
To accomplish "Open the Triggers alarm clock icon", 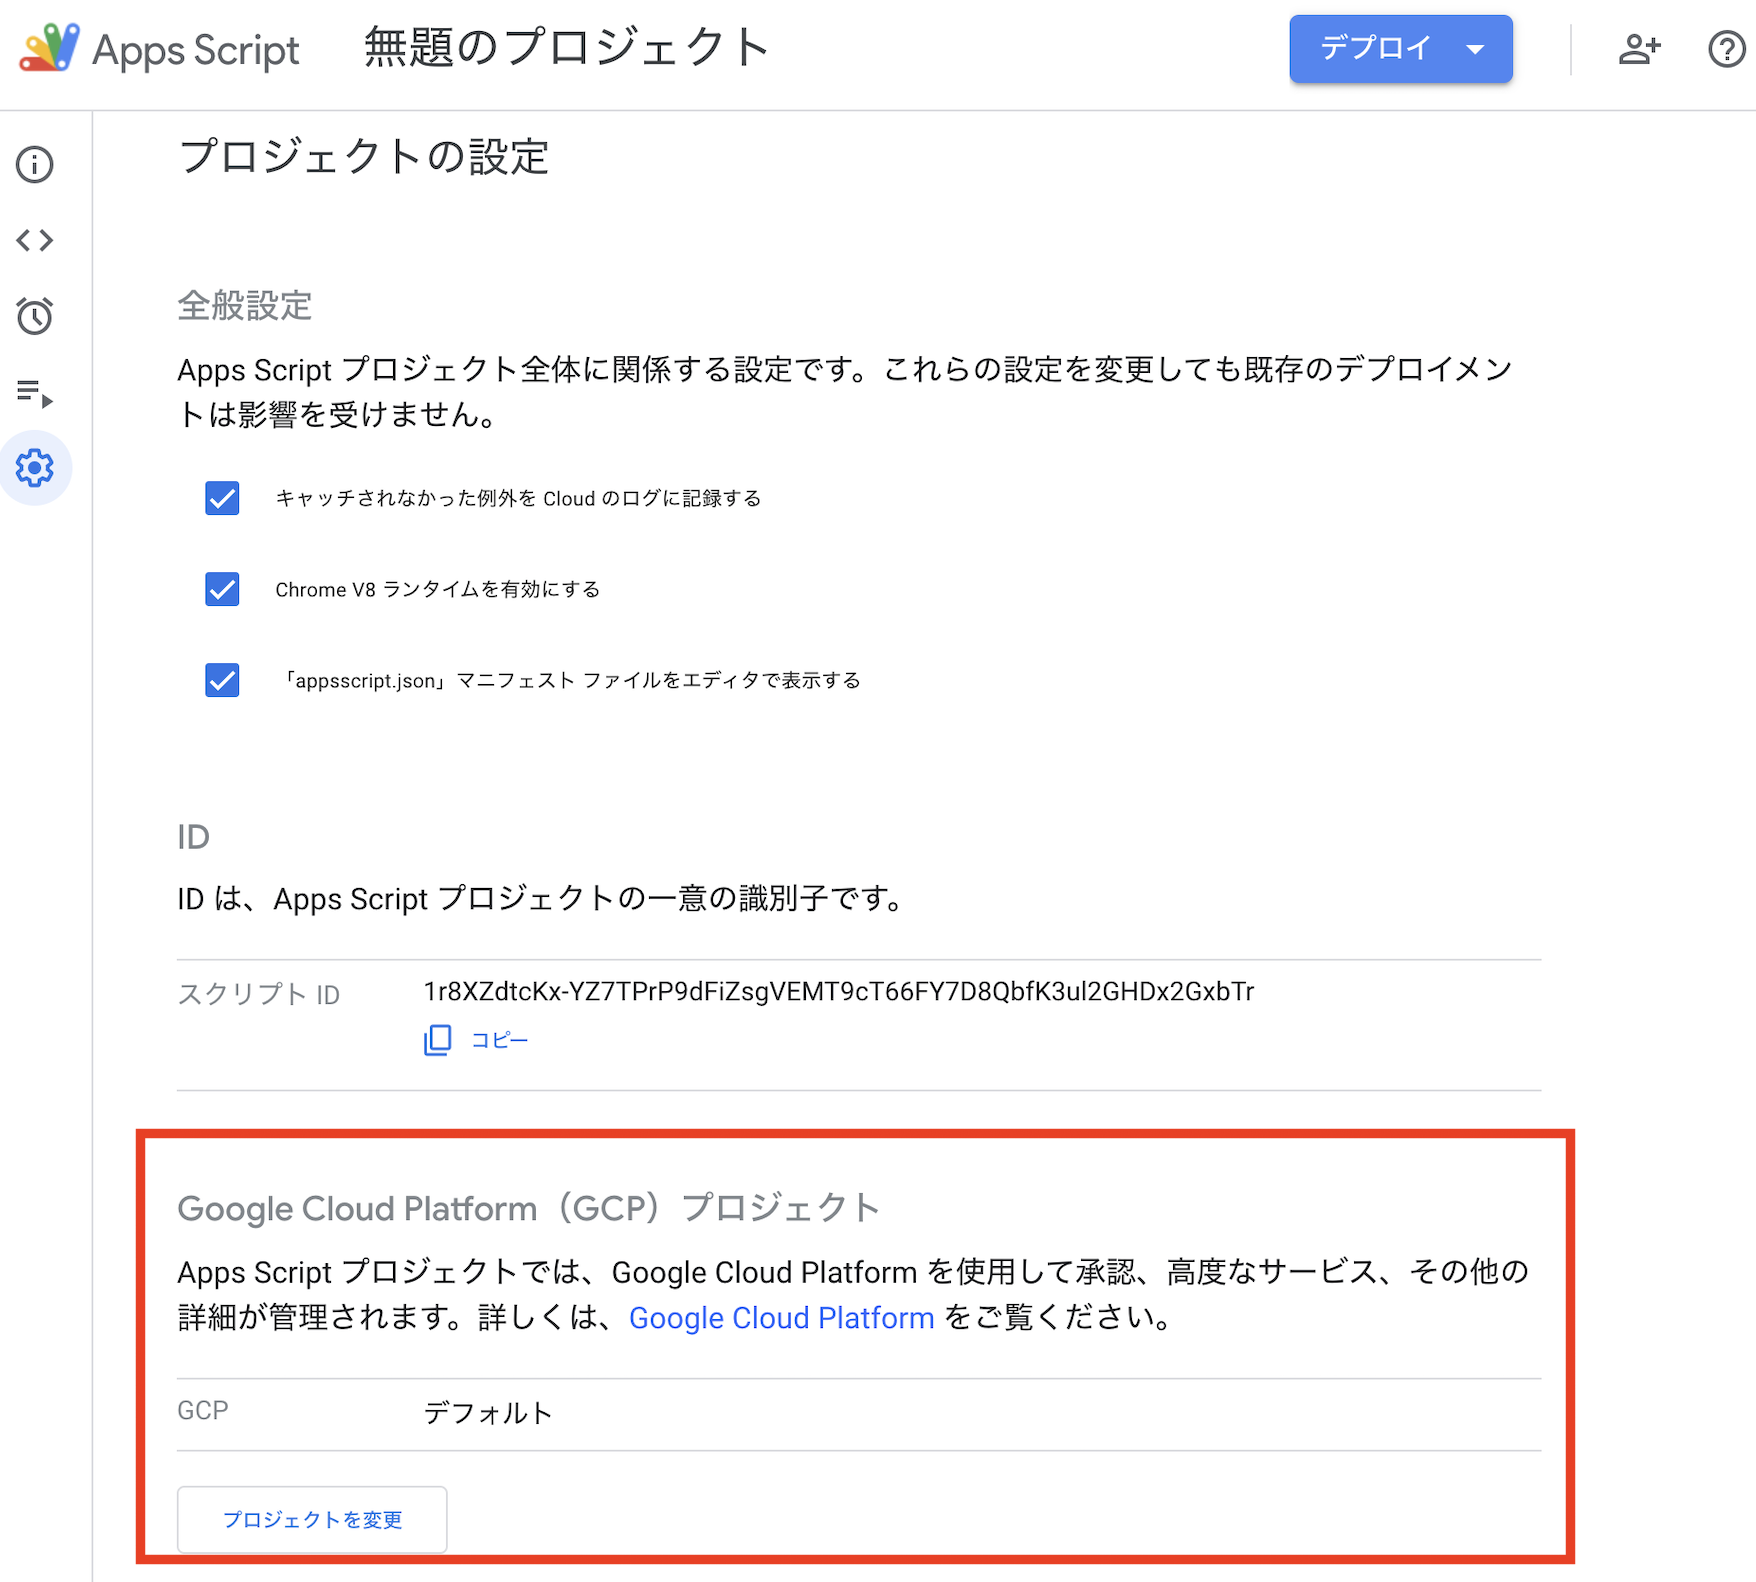I will (x=35, y=316).
